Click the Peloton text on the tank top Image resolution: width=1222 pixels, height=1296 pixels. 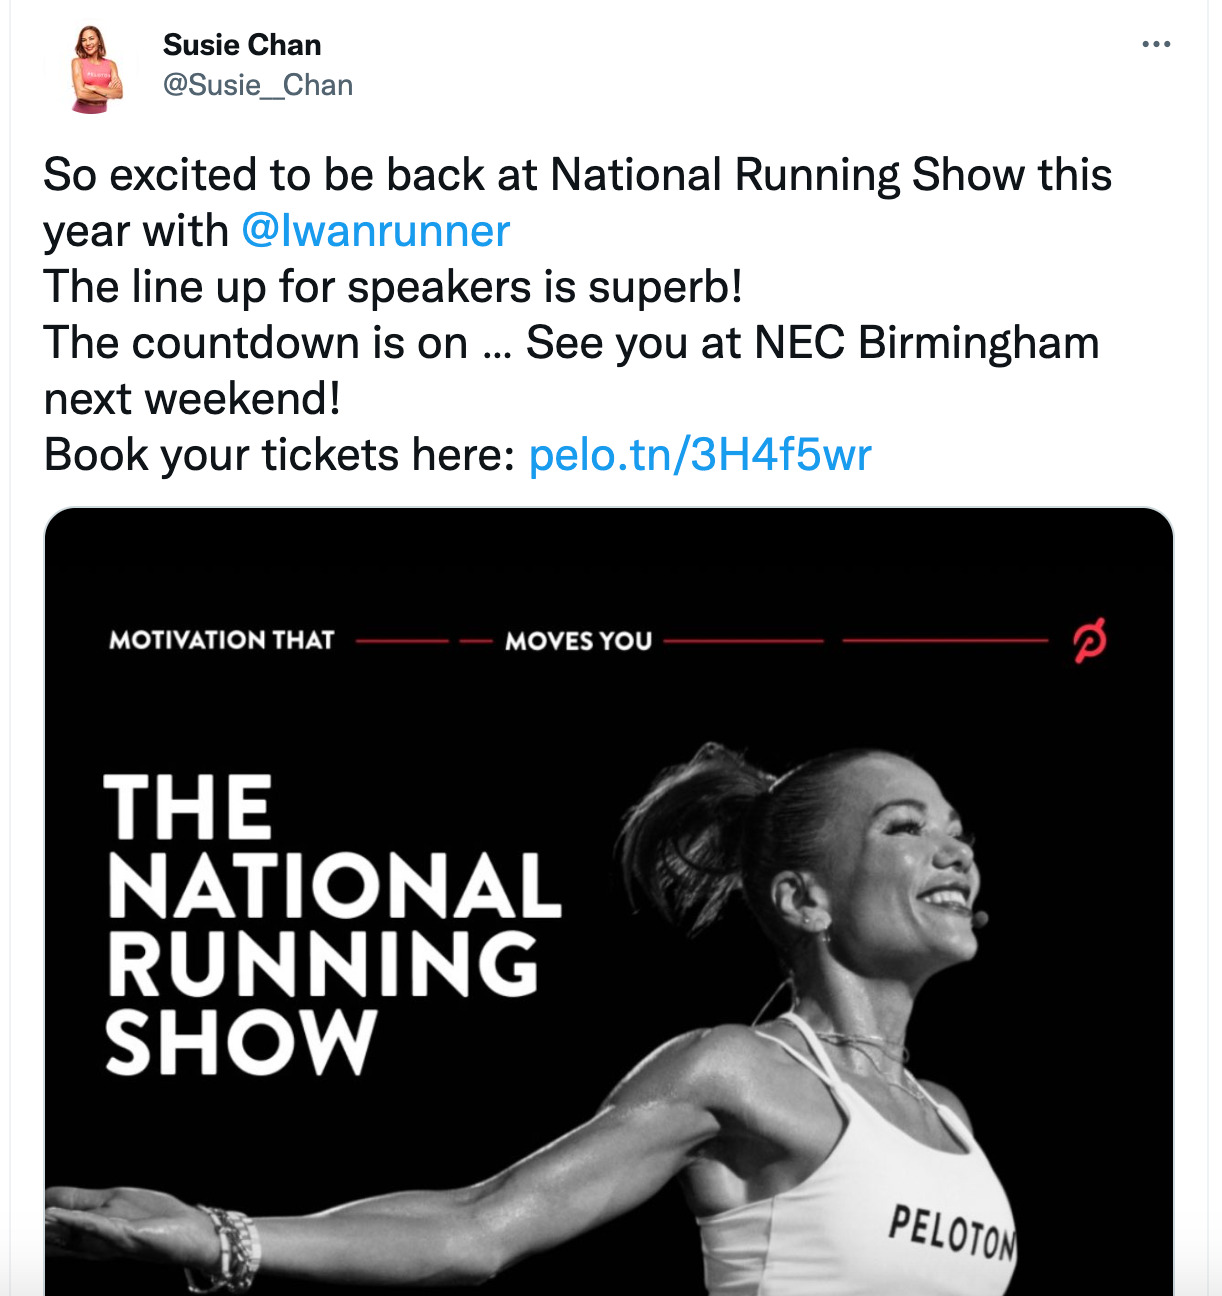951,1230
